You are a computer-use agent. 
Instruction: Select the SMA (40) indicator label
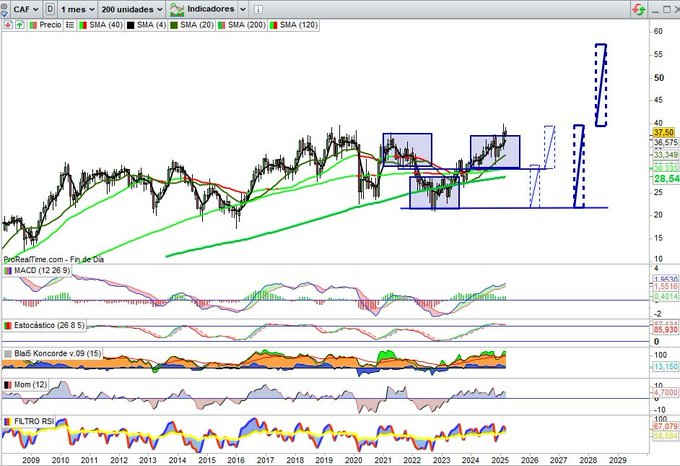106,25
